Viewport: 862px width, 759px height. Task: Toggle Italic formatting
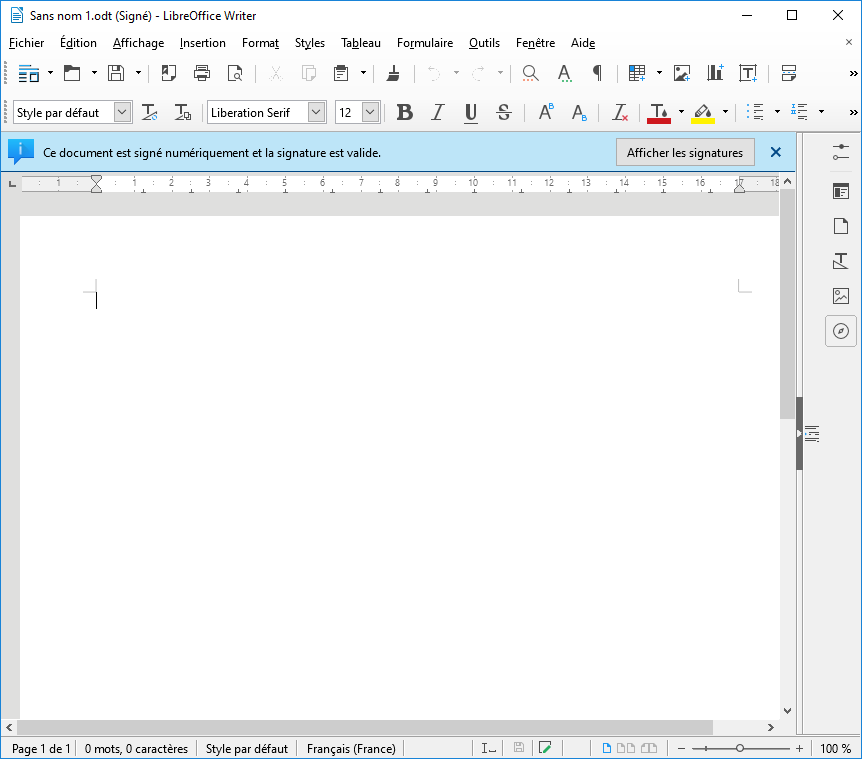(x=438, y=112)
